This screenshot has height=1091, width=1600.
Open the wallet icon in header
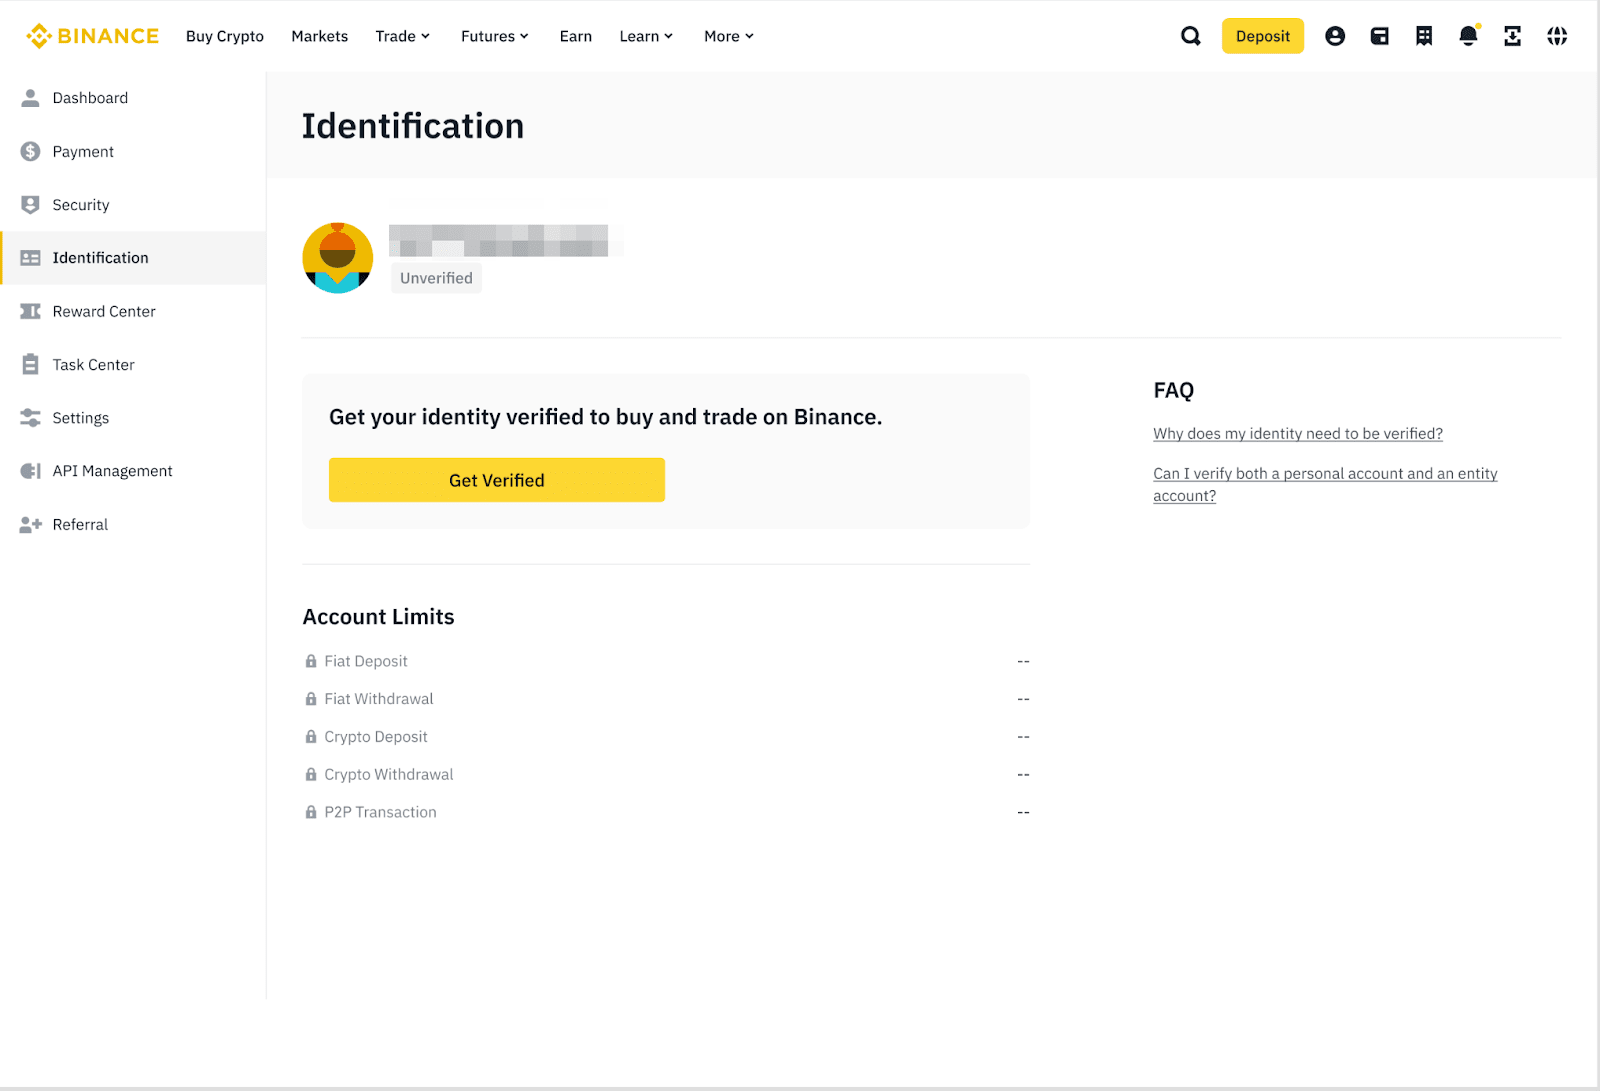tap(1380, 35)
